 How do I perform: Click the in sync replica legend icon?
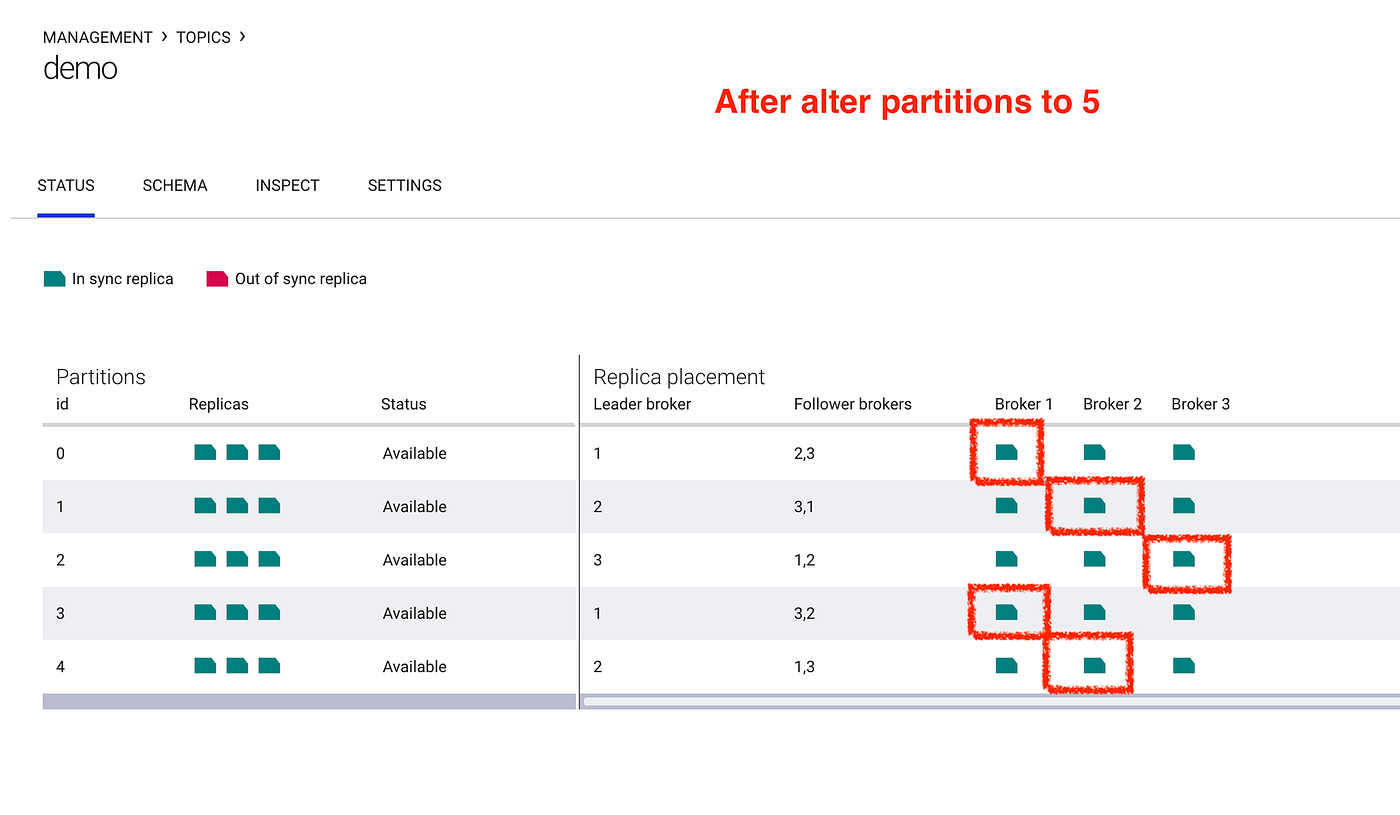(x=54, y=278)
